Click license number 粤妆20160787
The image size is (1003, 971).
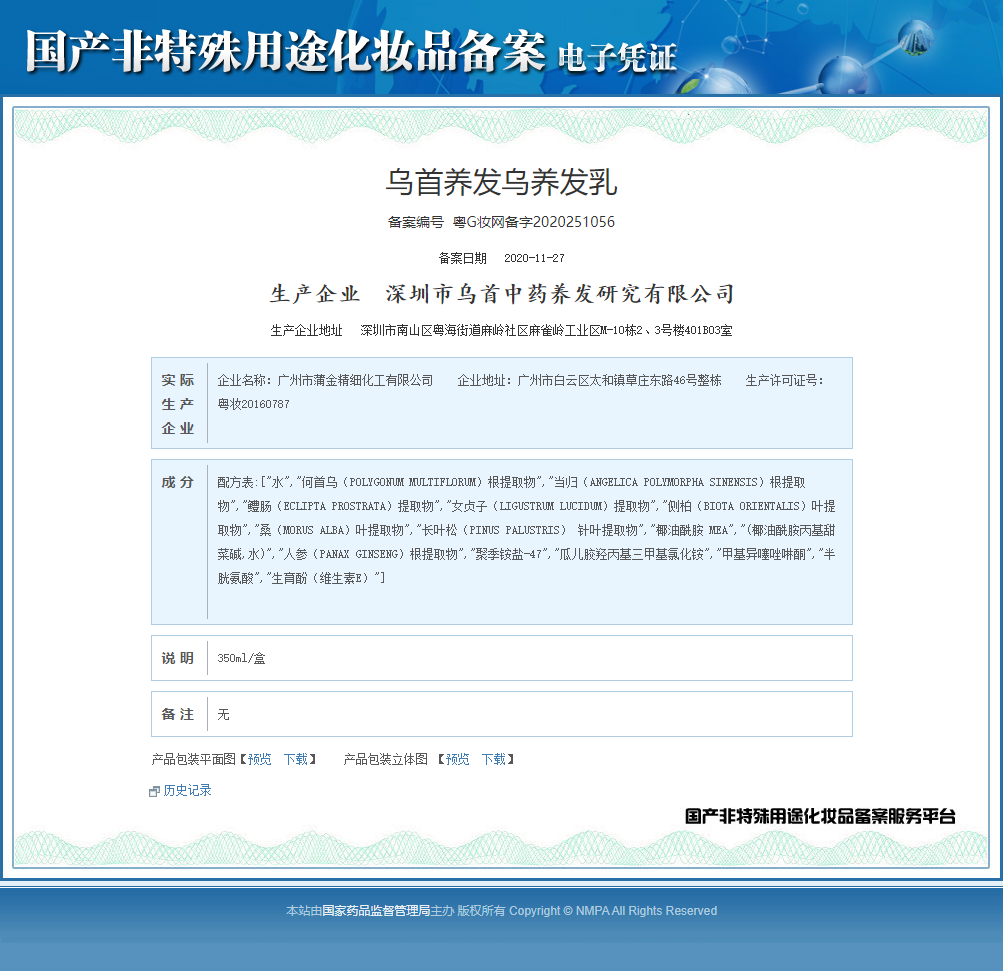click(x=253, y=404)
